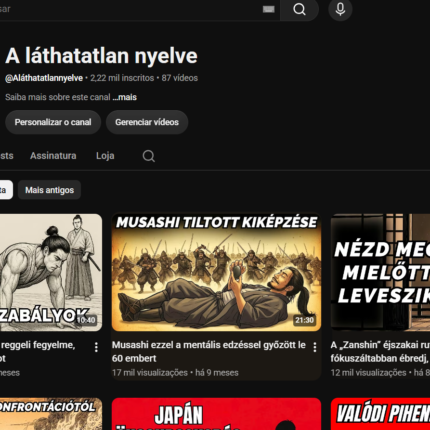This screenshot has height=430, width=430.
Task: Click 17 mil visualizações text
Action: click(x=150, y=373)
